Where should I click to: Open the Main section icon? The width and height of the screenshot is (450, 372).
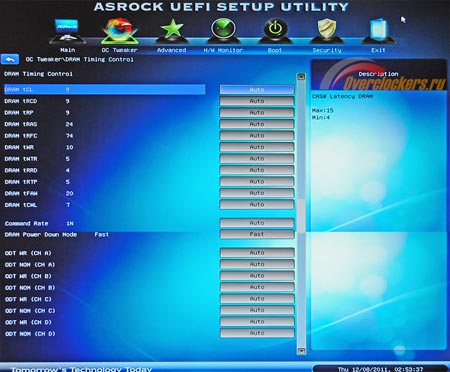(67, 31)
